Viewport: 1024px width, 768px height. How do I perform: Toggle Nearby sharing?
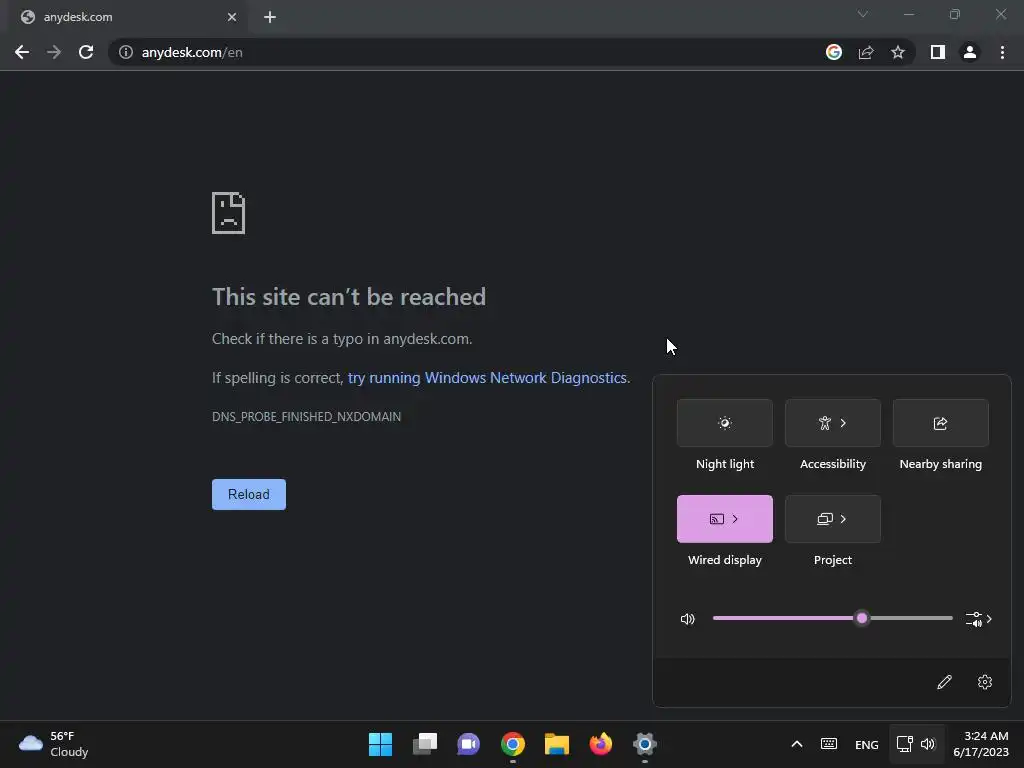[940, 423]
